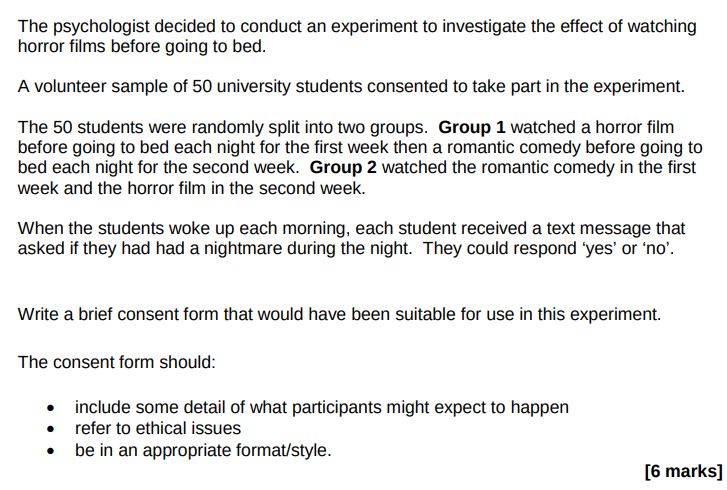Click "The consent form should:" heading line
This screenshot has width=727, height=490.
point(117,362)
